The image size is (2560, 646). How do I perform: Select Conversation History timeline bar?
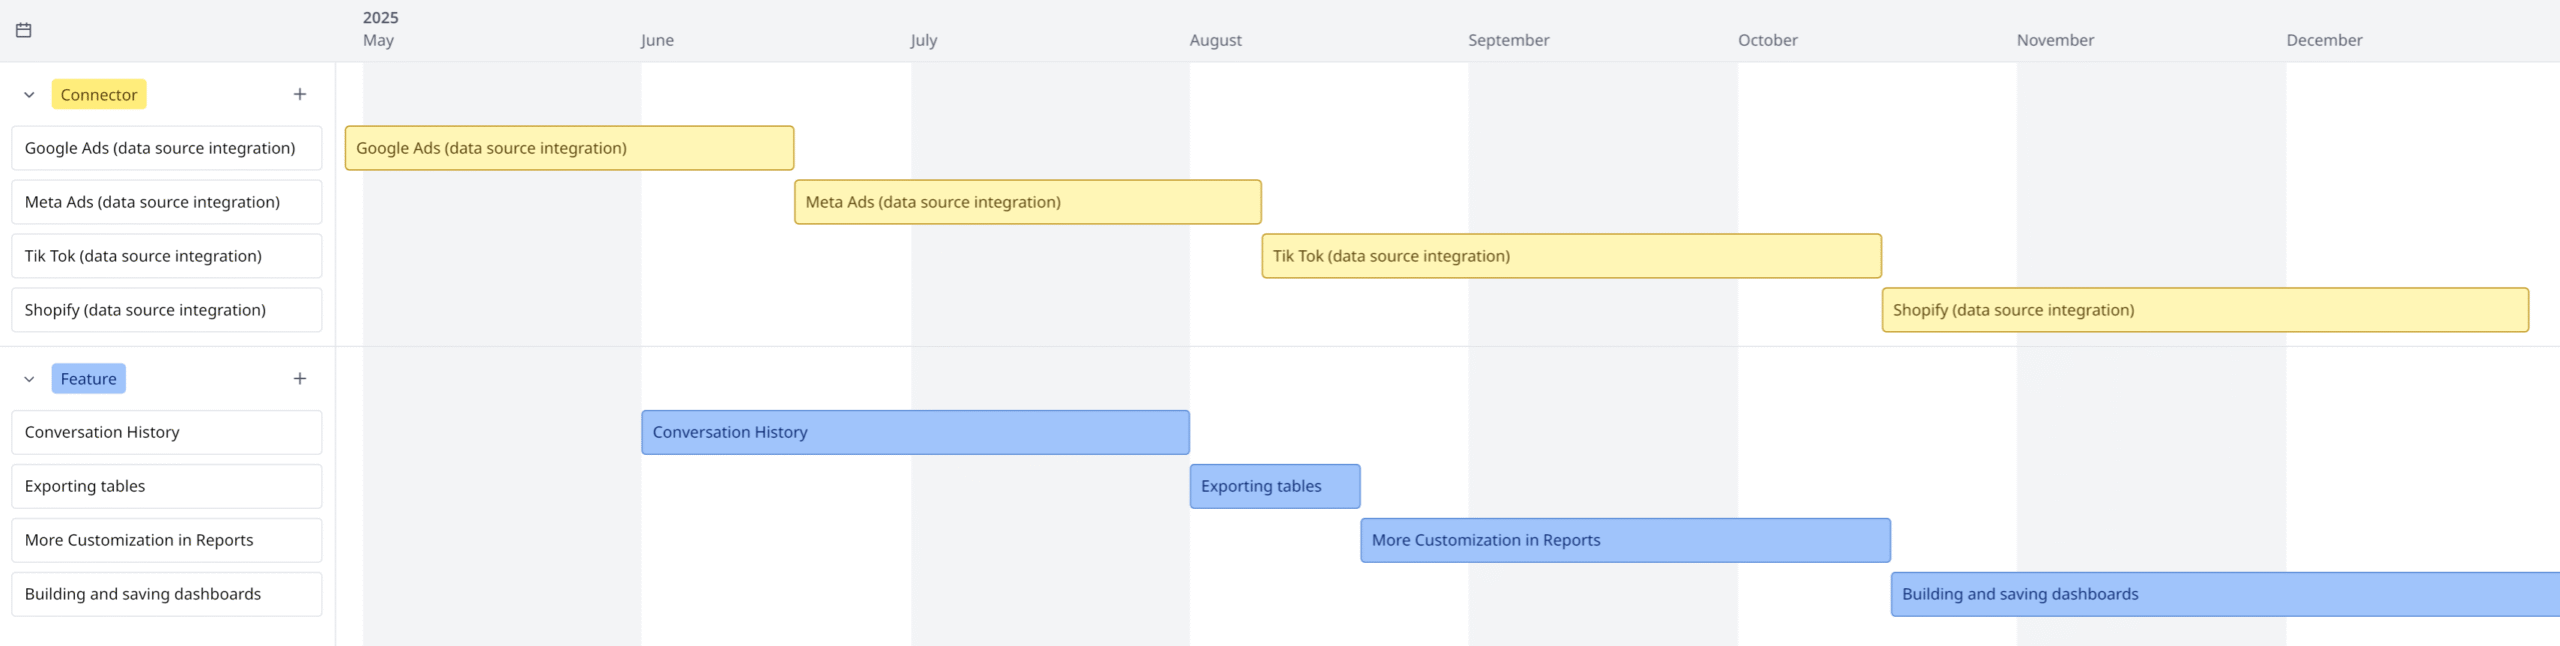pyautogui.click(x=915, y=432)
